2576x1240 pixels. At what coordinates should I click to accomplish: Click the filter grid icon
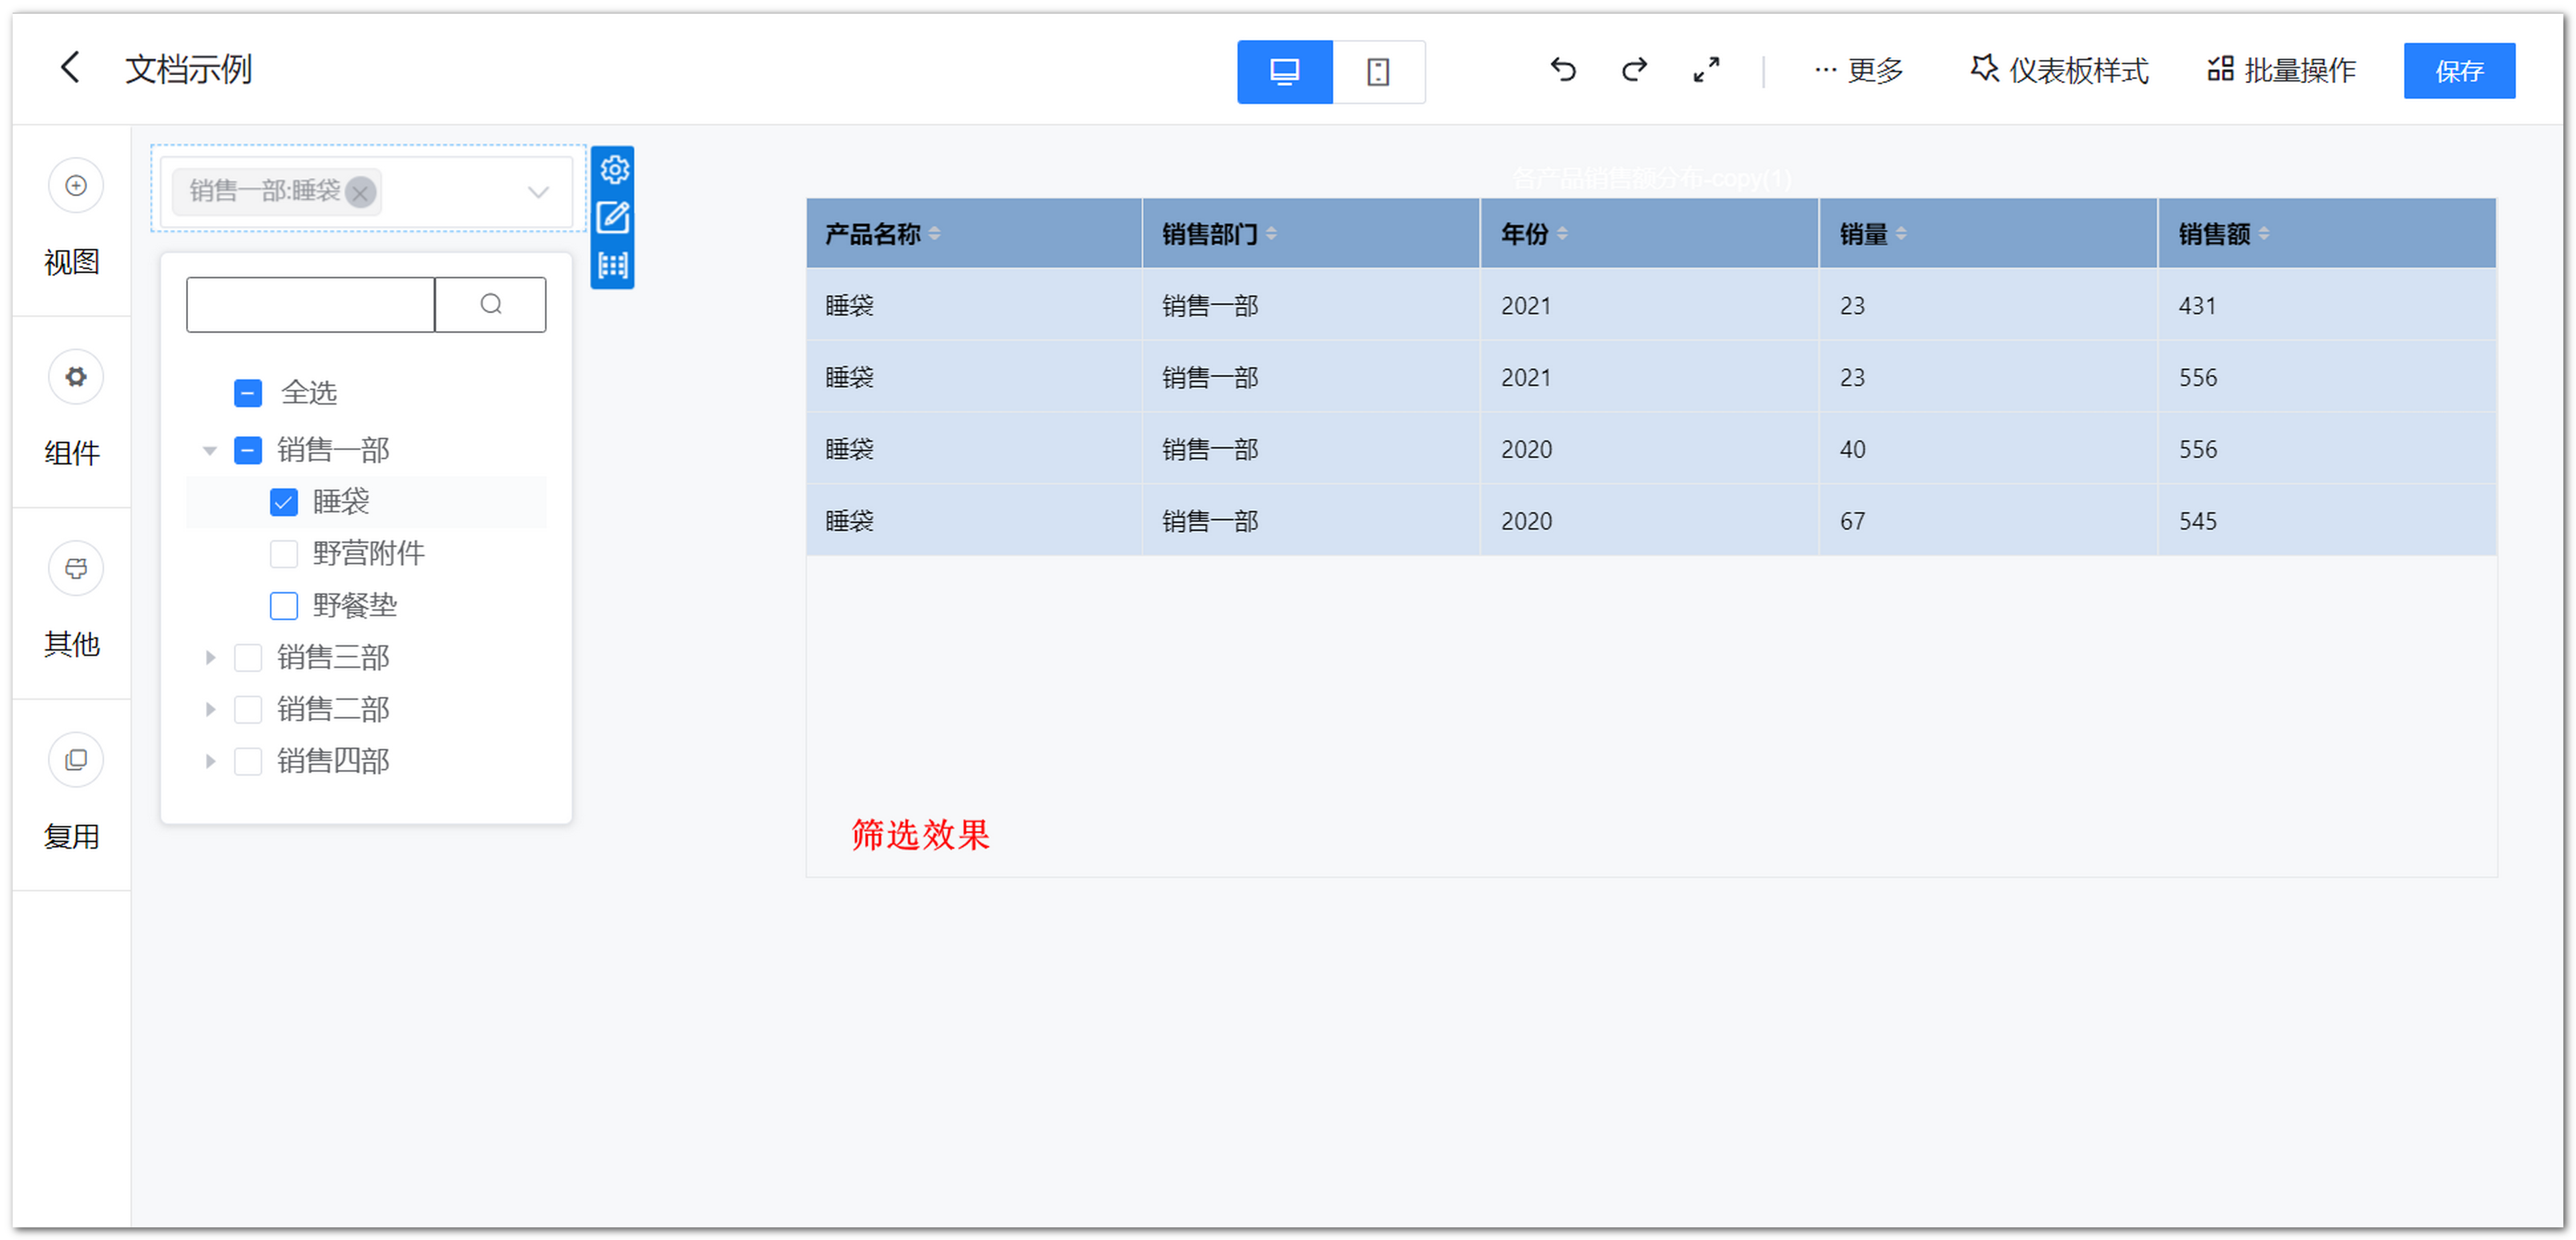coord(614,265)
